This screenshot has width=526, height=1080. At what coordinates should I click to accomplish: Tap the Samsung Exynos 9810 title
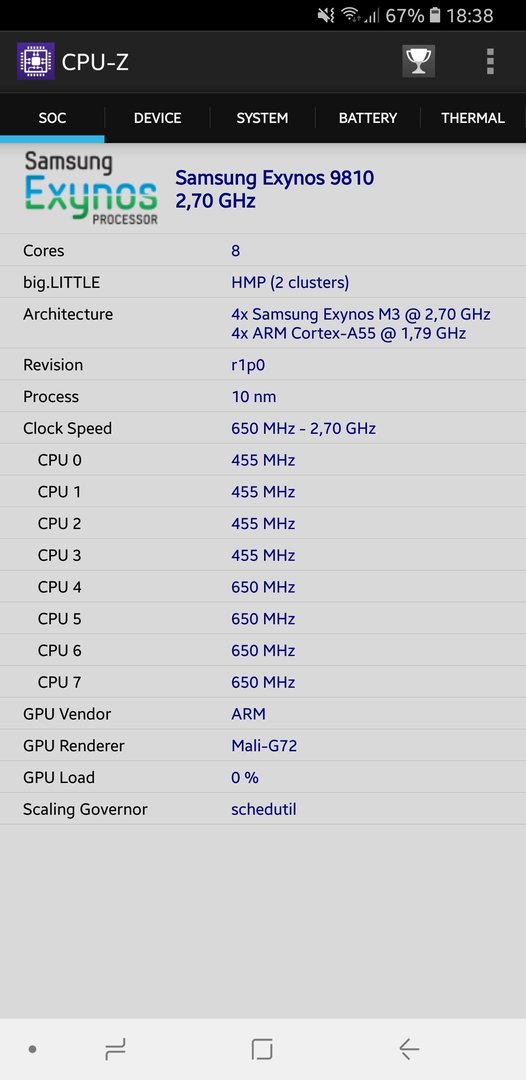pos(275,178)
